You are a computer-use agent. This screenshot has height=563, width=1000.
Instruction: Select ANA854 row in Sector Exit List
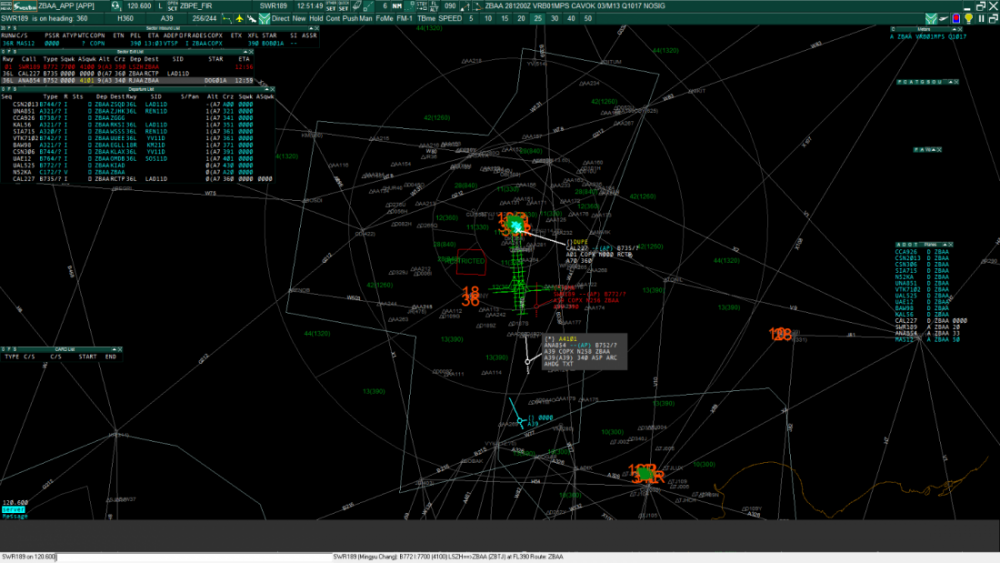(127, 80)
